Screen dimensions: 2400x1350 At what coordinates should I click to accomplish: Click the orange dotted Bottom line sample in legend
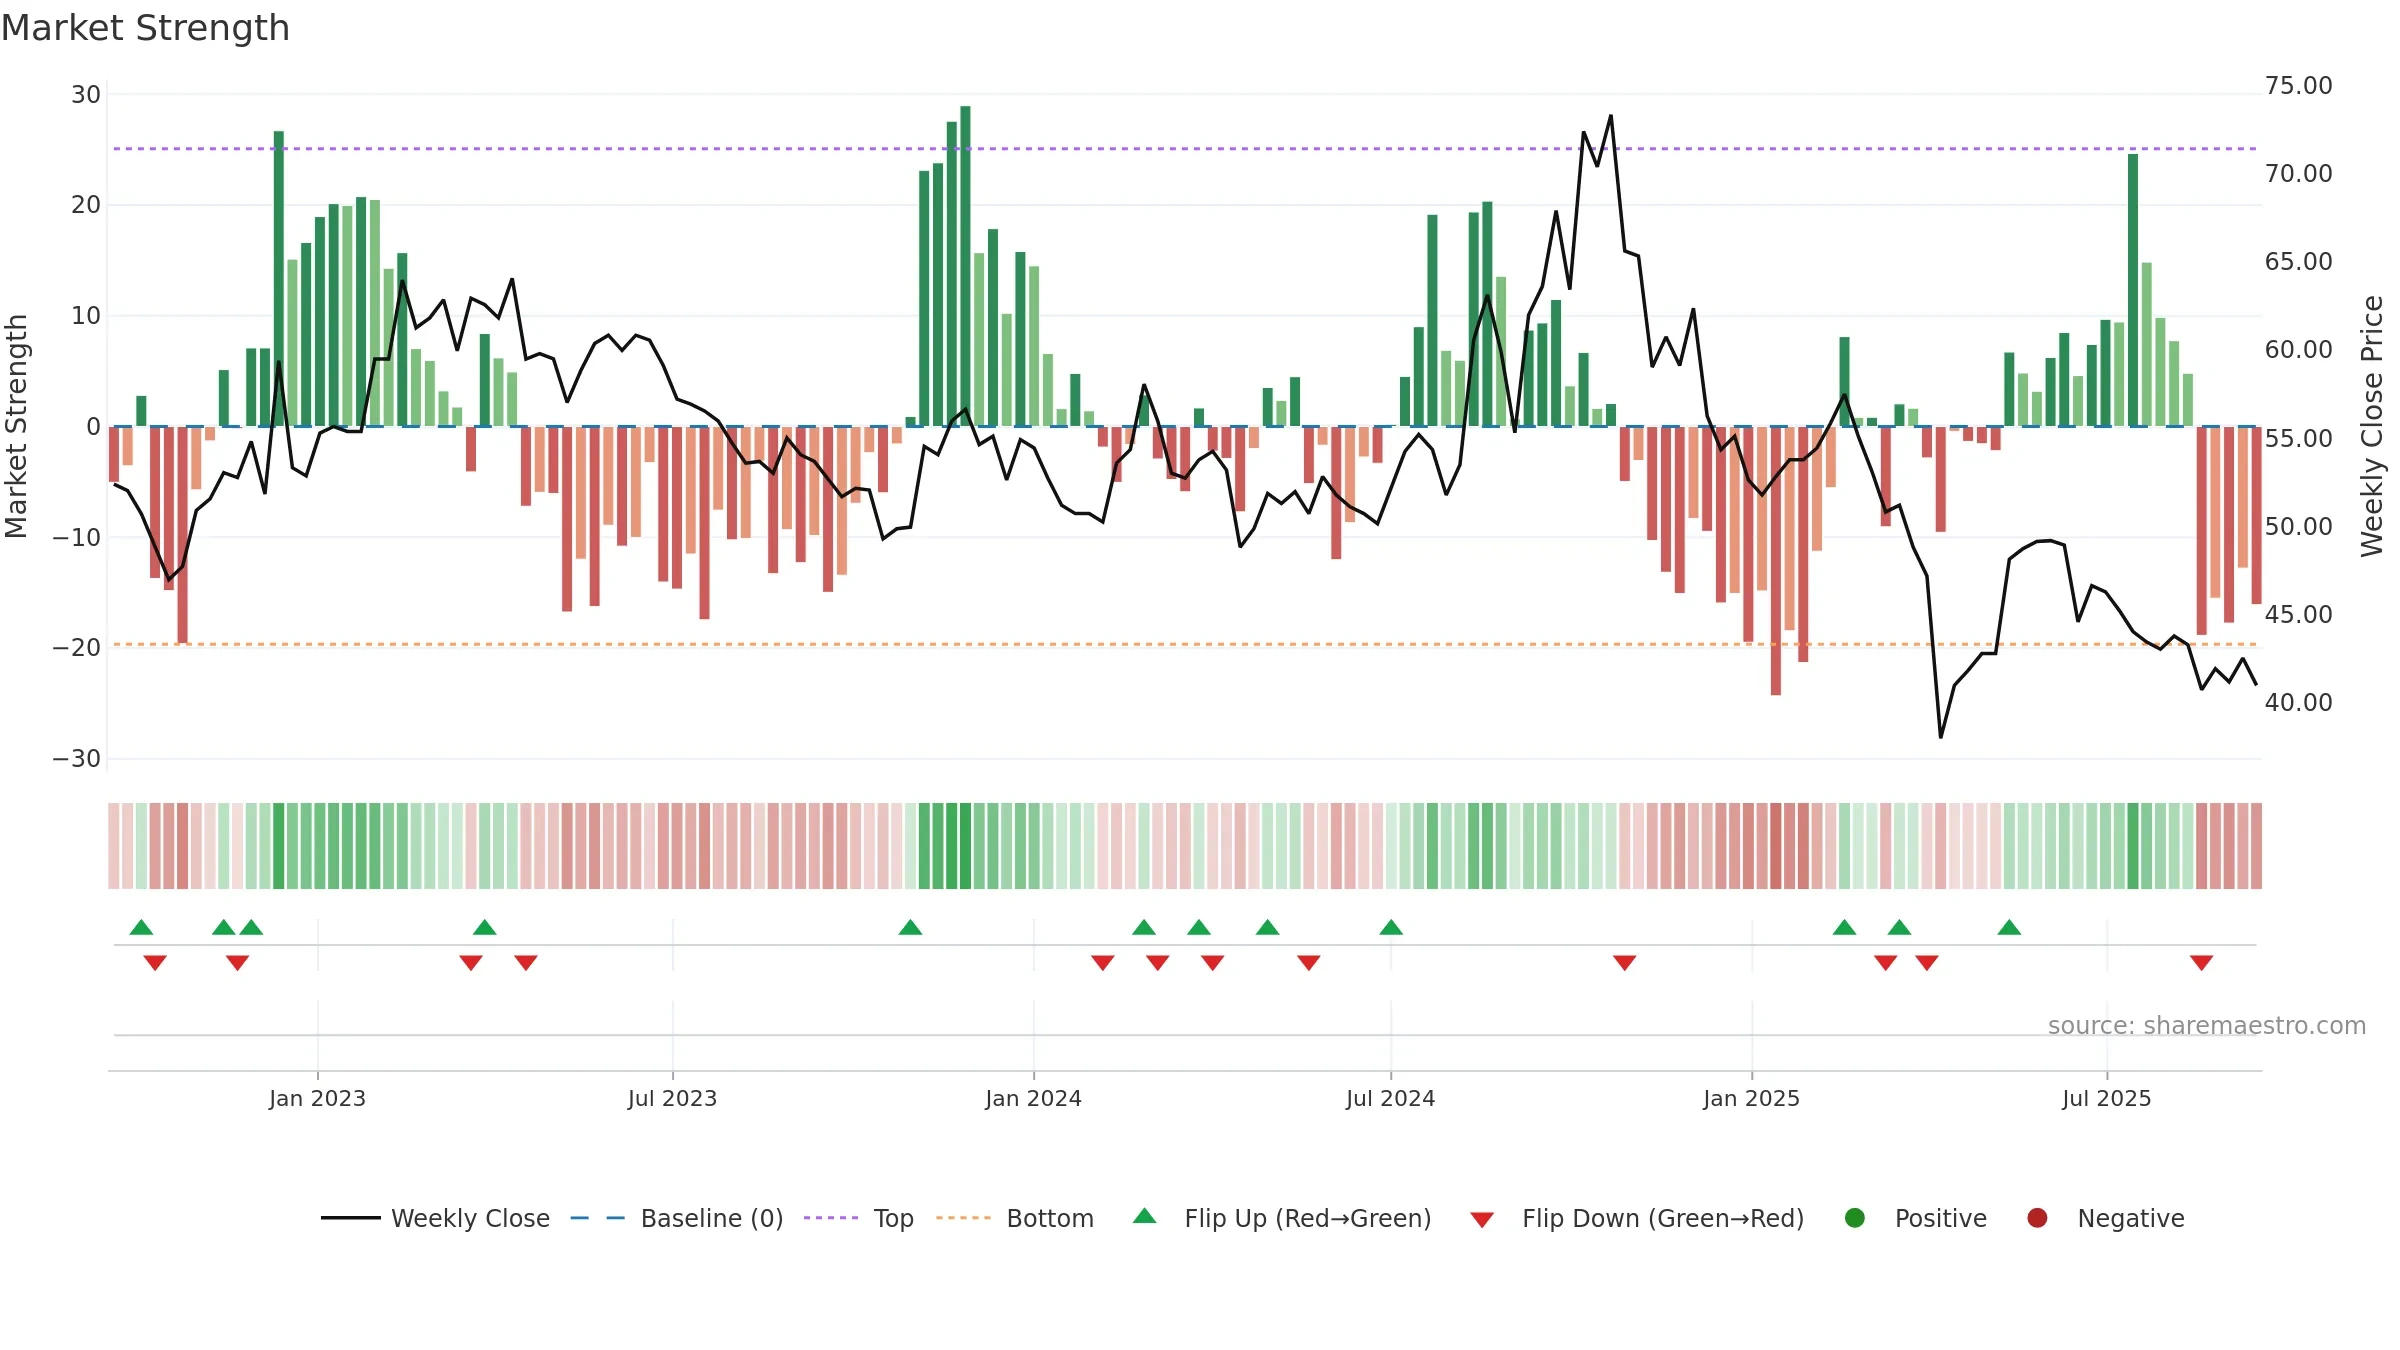(x=964, y=1218)
